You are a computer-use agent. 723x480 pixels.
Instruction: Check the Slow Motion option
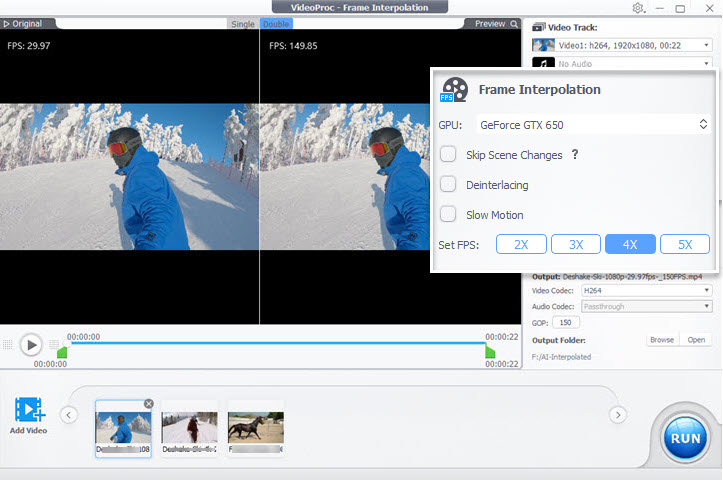click(x=449, y=214)
